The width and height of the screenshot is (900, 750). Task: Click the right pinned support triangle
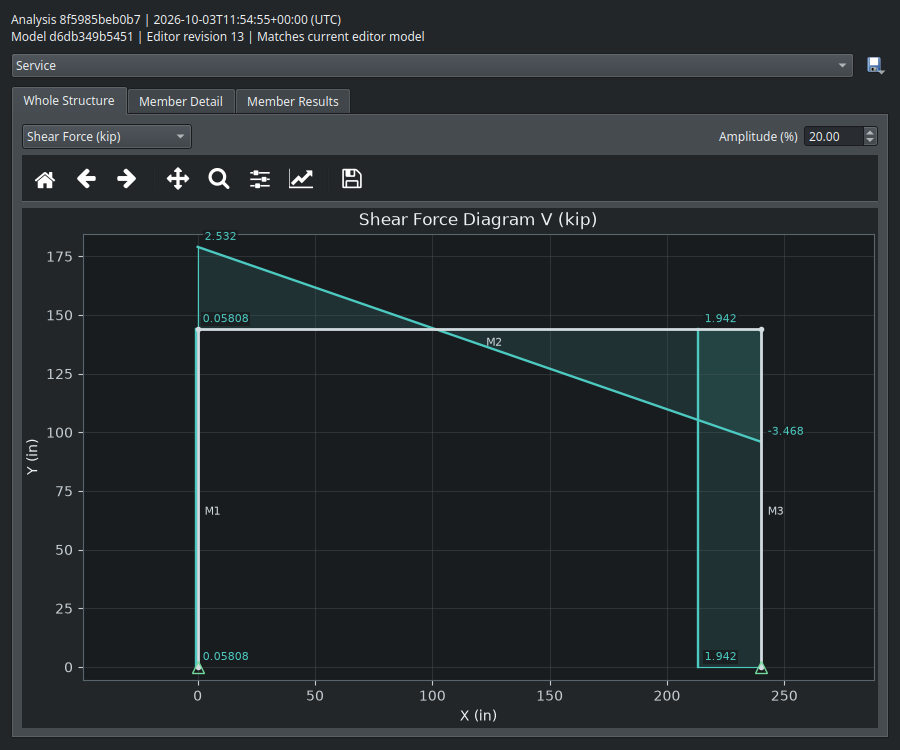click(761, 668)
